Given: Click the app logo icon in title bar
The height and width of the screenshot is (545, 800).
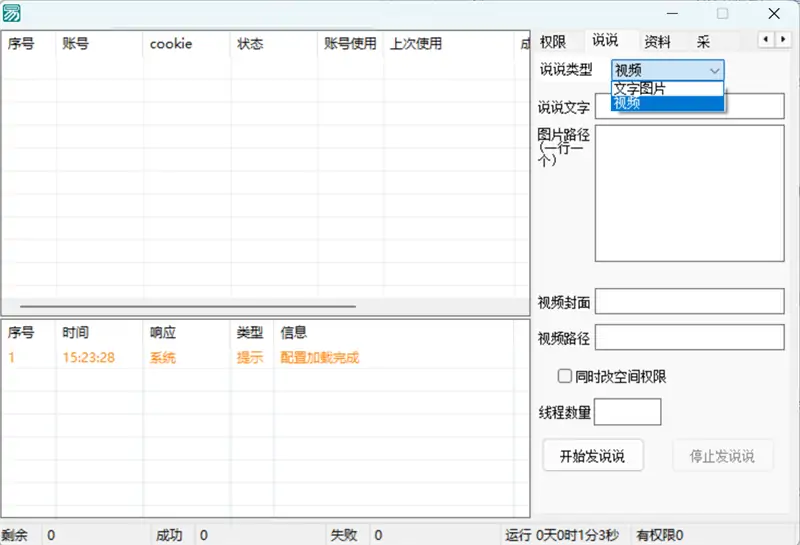Looking at the screenshot, I should pyautogui.click(x=13, y=14).
